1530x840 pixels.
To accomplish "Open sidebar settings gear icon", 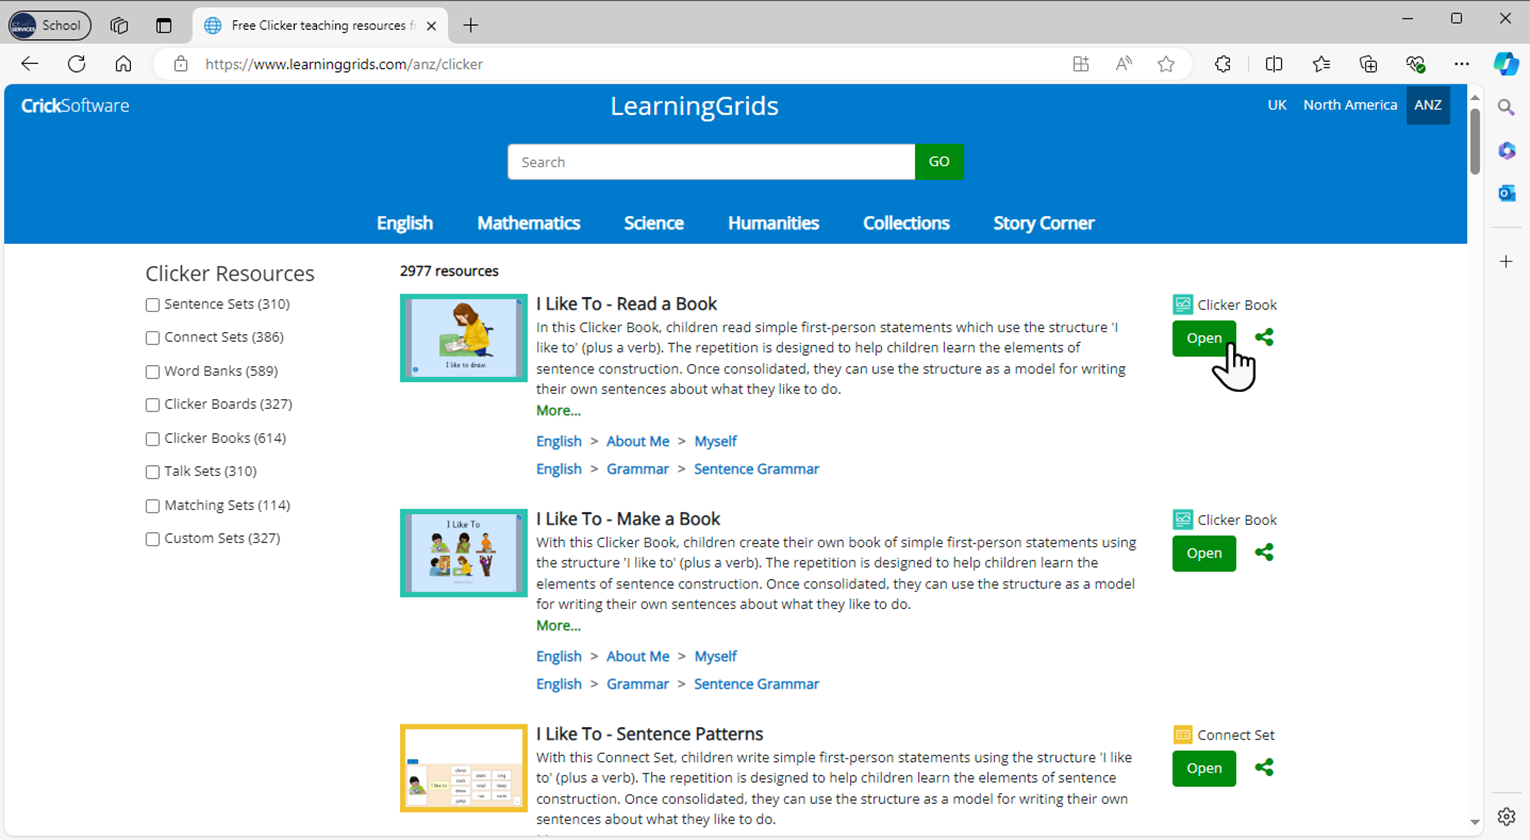I will pyautogui.click(x=1507, y=816).
